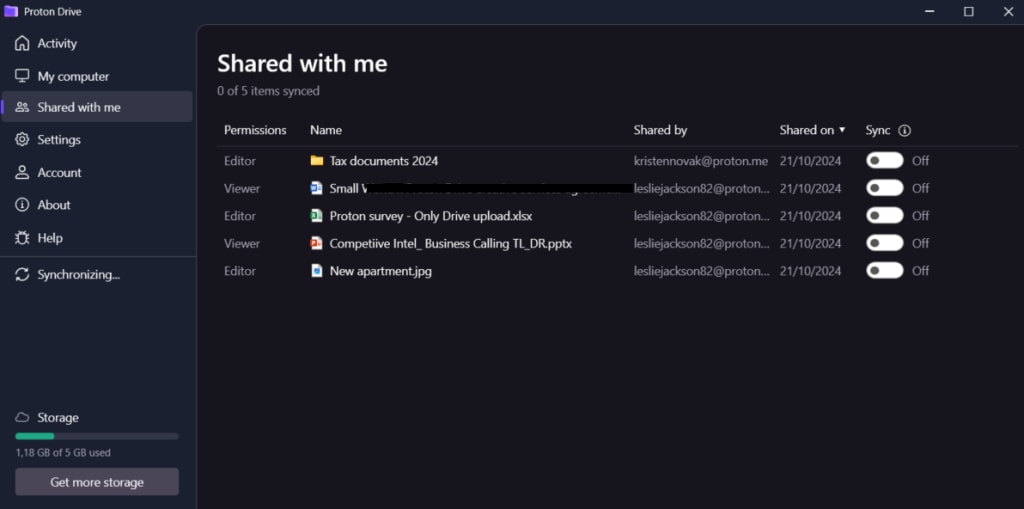The width and height of the screenshot is (1024, 509).
Task: Click Editor permission for Tax documents 2024
Action: point(240,161)
